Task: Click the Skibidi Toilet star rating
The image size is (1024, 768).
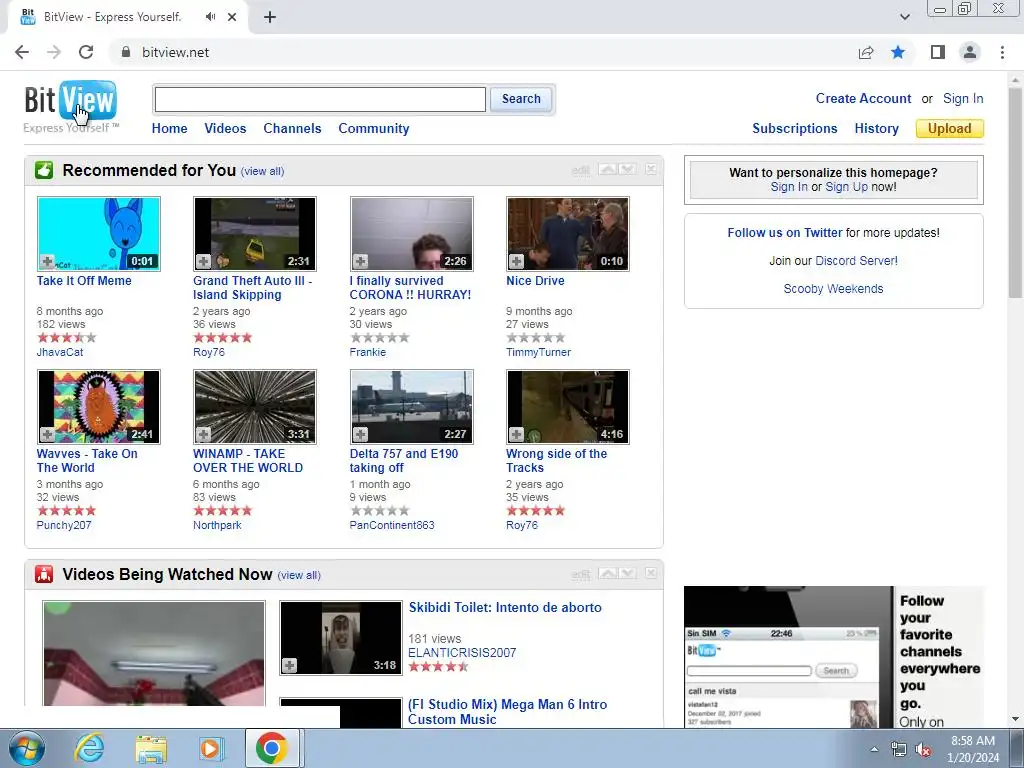Action: click(438, 667)
